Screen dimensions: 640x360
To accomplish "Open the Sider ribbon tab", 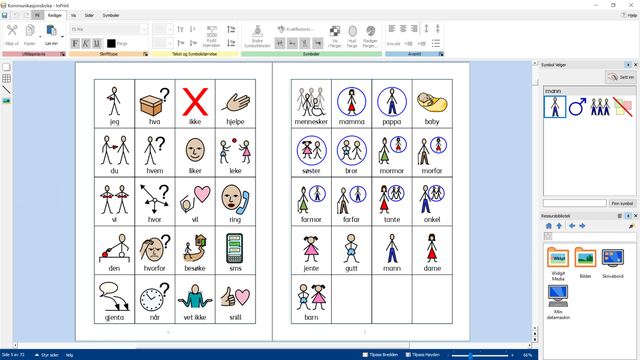I will coord(89,16).
